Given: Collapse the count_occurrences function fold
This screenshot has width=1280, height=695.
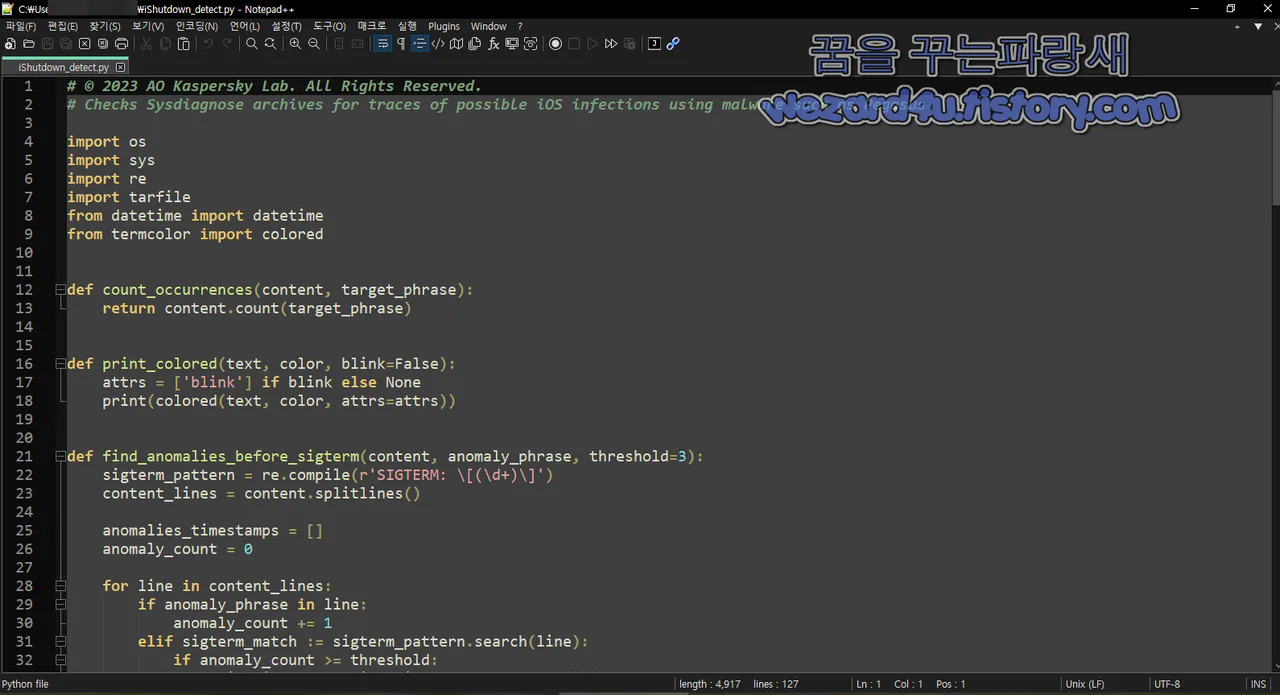Looking at the screenshot, I should coord(60,289).
